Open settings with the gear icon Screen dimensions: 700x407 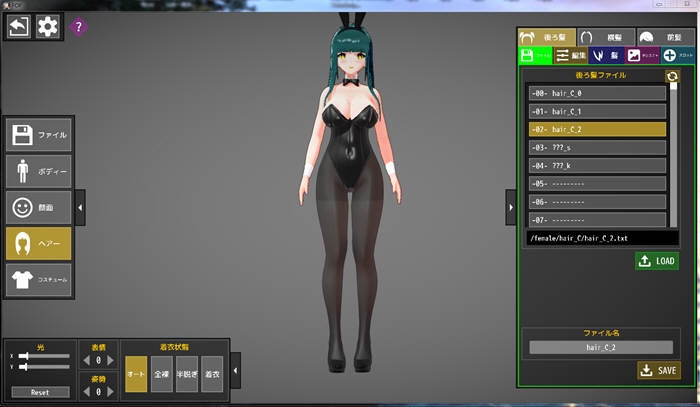[47, 26]
